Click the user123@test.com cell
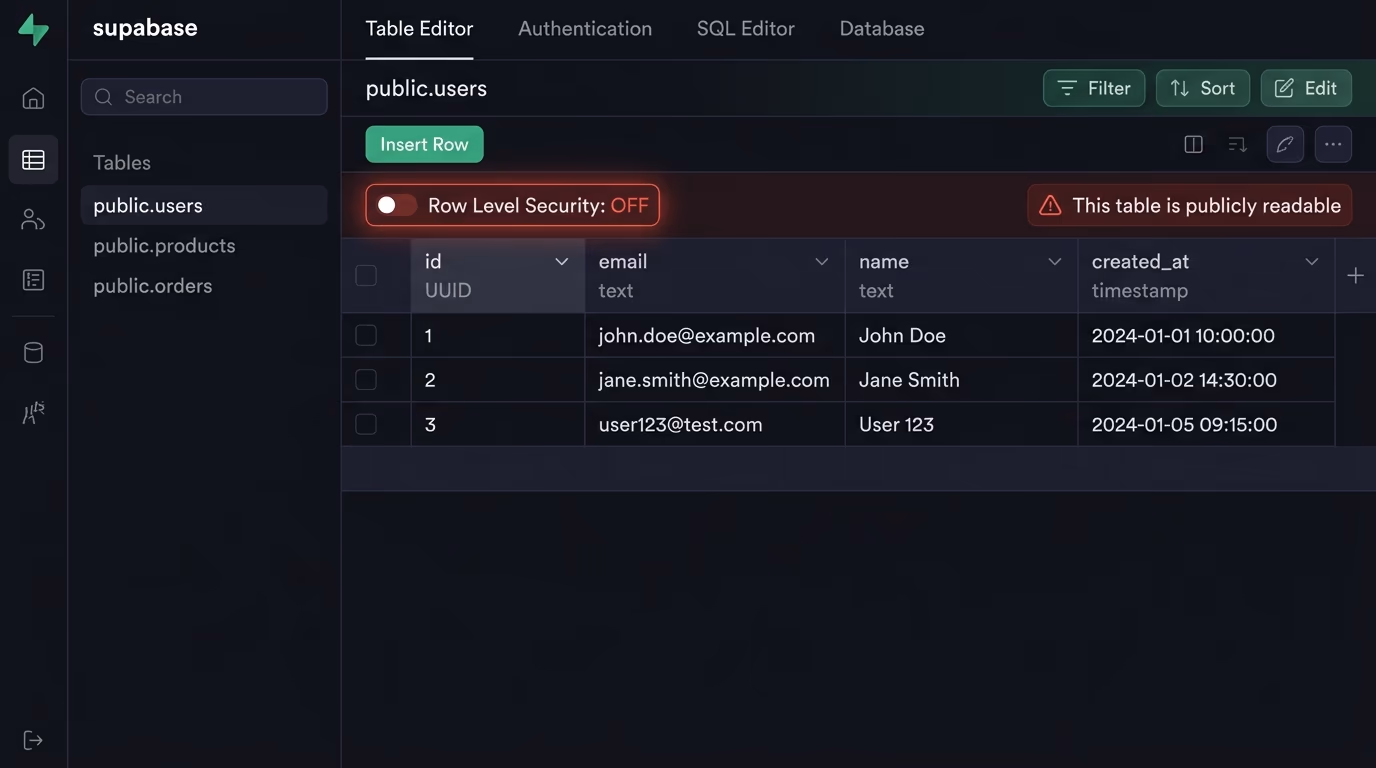1376x768 pixels. (x=715, y=424)
